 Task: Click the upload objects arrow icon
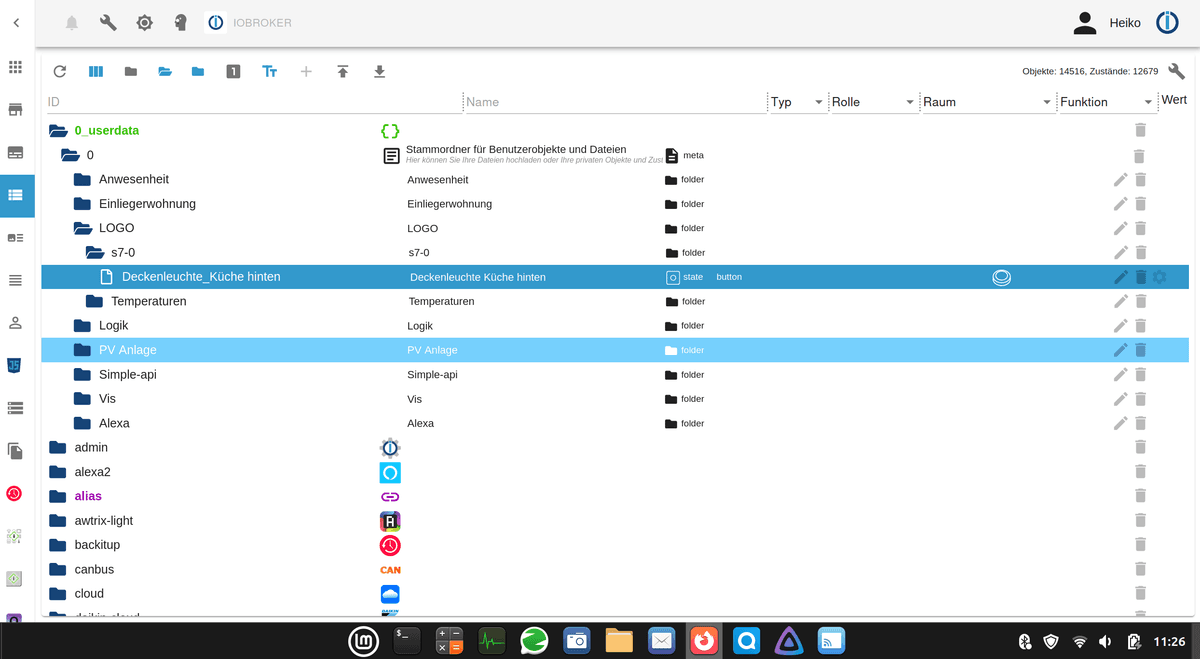pos(343,72)
